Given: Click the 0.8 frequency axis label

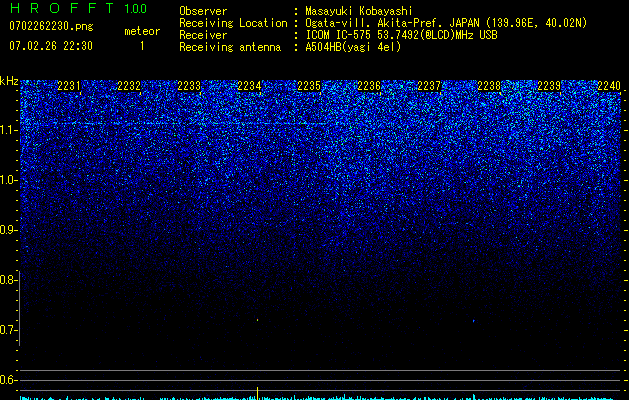Looking at the screenshot, I should (x=8, y=280).
